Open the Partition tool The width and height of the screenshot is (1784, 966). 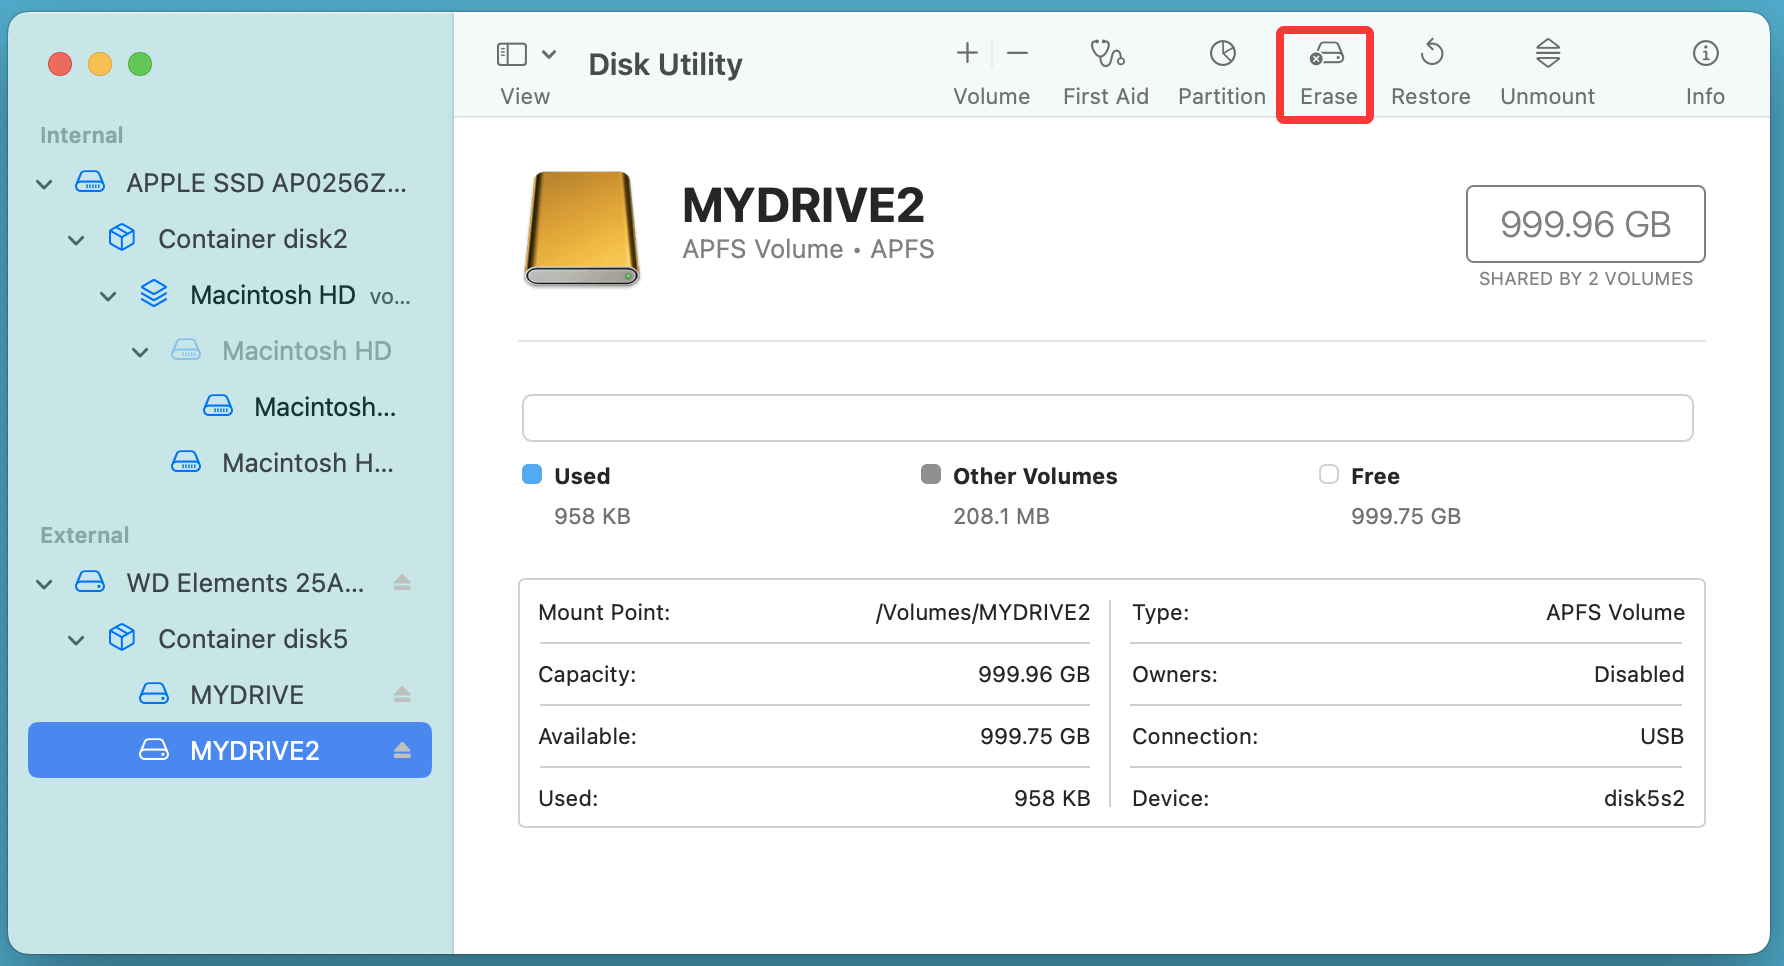click(1221, 70)
